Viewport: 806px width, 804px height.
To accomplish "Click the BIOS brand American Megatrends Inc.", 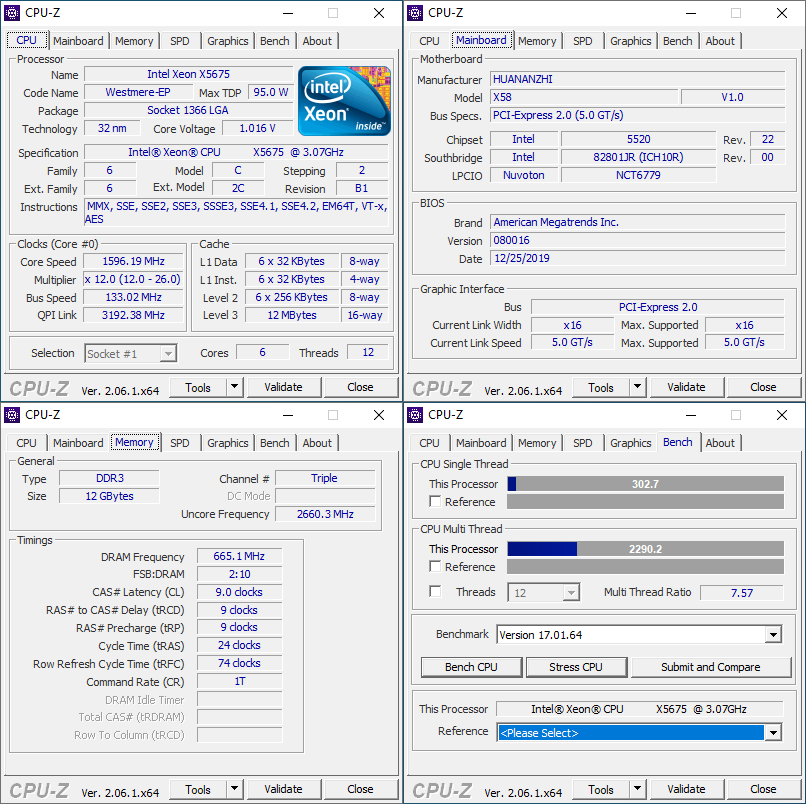I will (637, 222).
